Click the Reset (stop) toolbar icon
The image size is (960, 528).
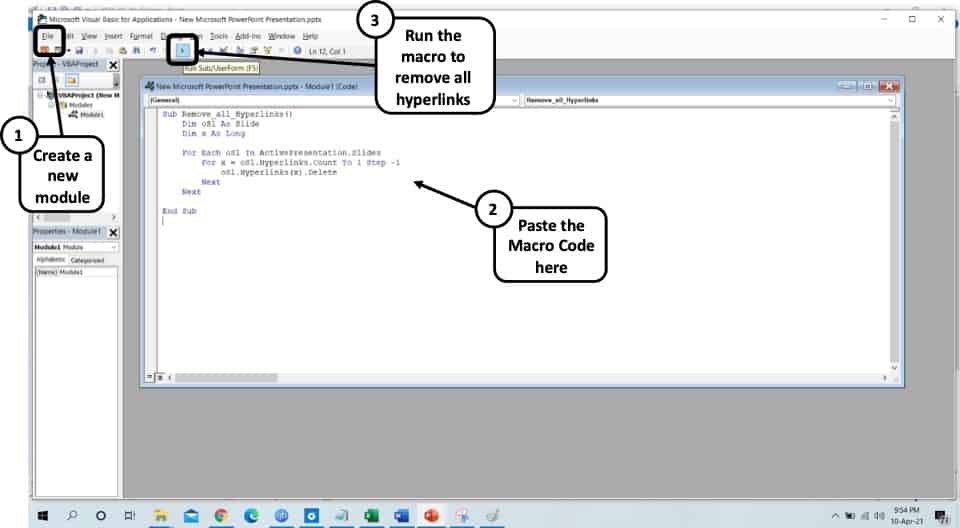[209, 51]
